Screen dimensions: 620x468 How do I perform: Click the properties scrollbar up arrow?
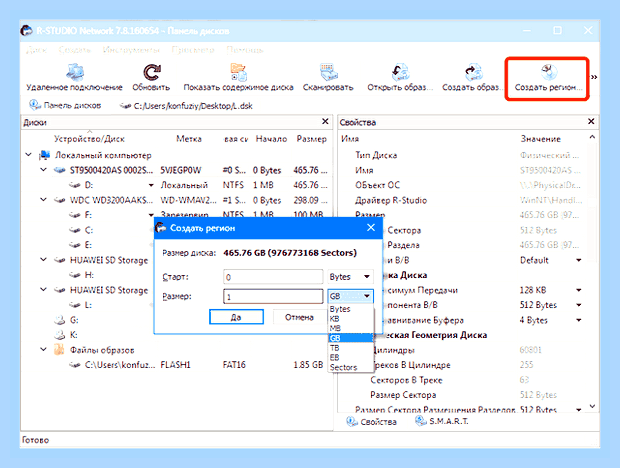[x=592, y=137]
